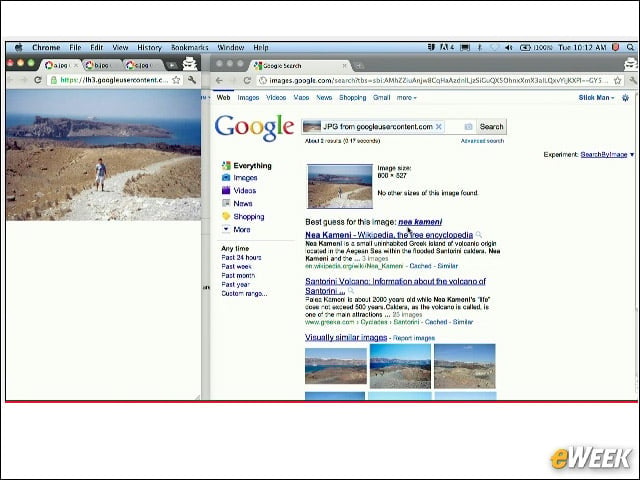The height and width of the screenshot is (480, 640).
Task: Open the Window menu
Action: [x=231, y=47]
